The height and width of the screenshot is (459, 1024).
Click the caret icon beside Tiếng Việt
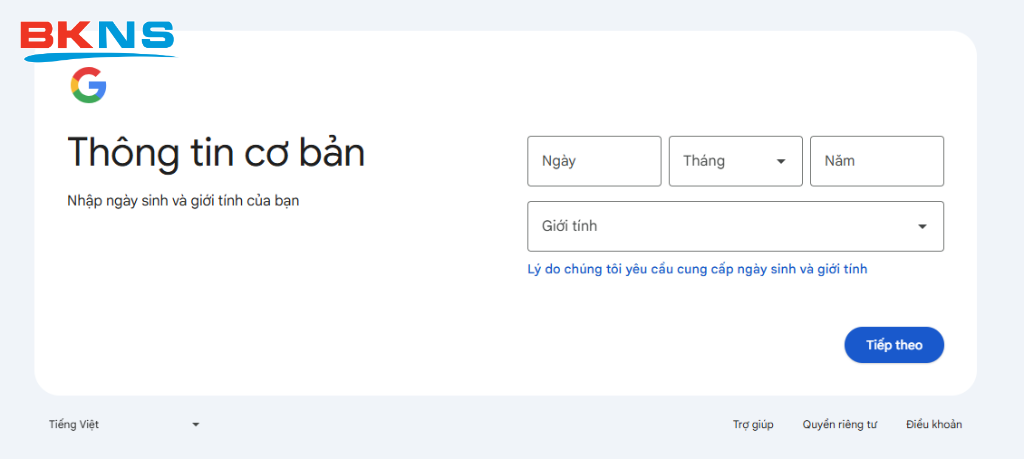coord(196,425)
